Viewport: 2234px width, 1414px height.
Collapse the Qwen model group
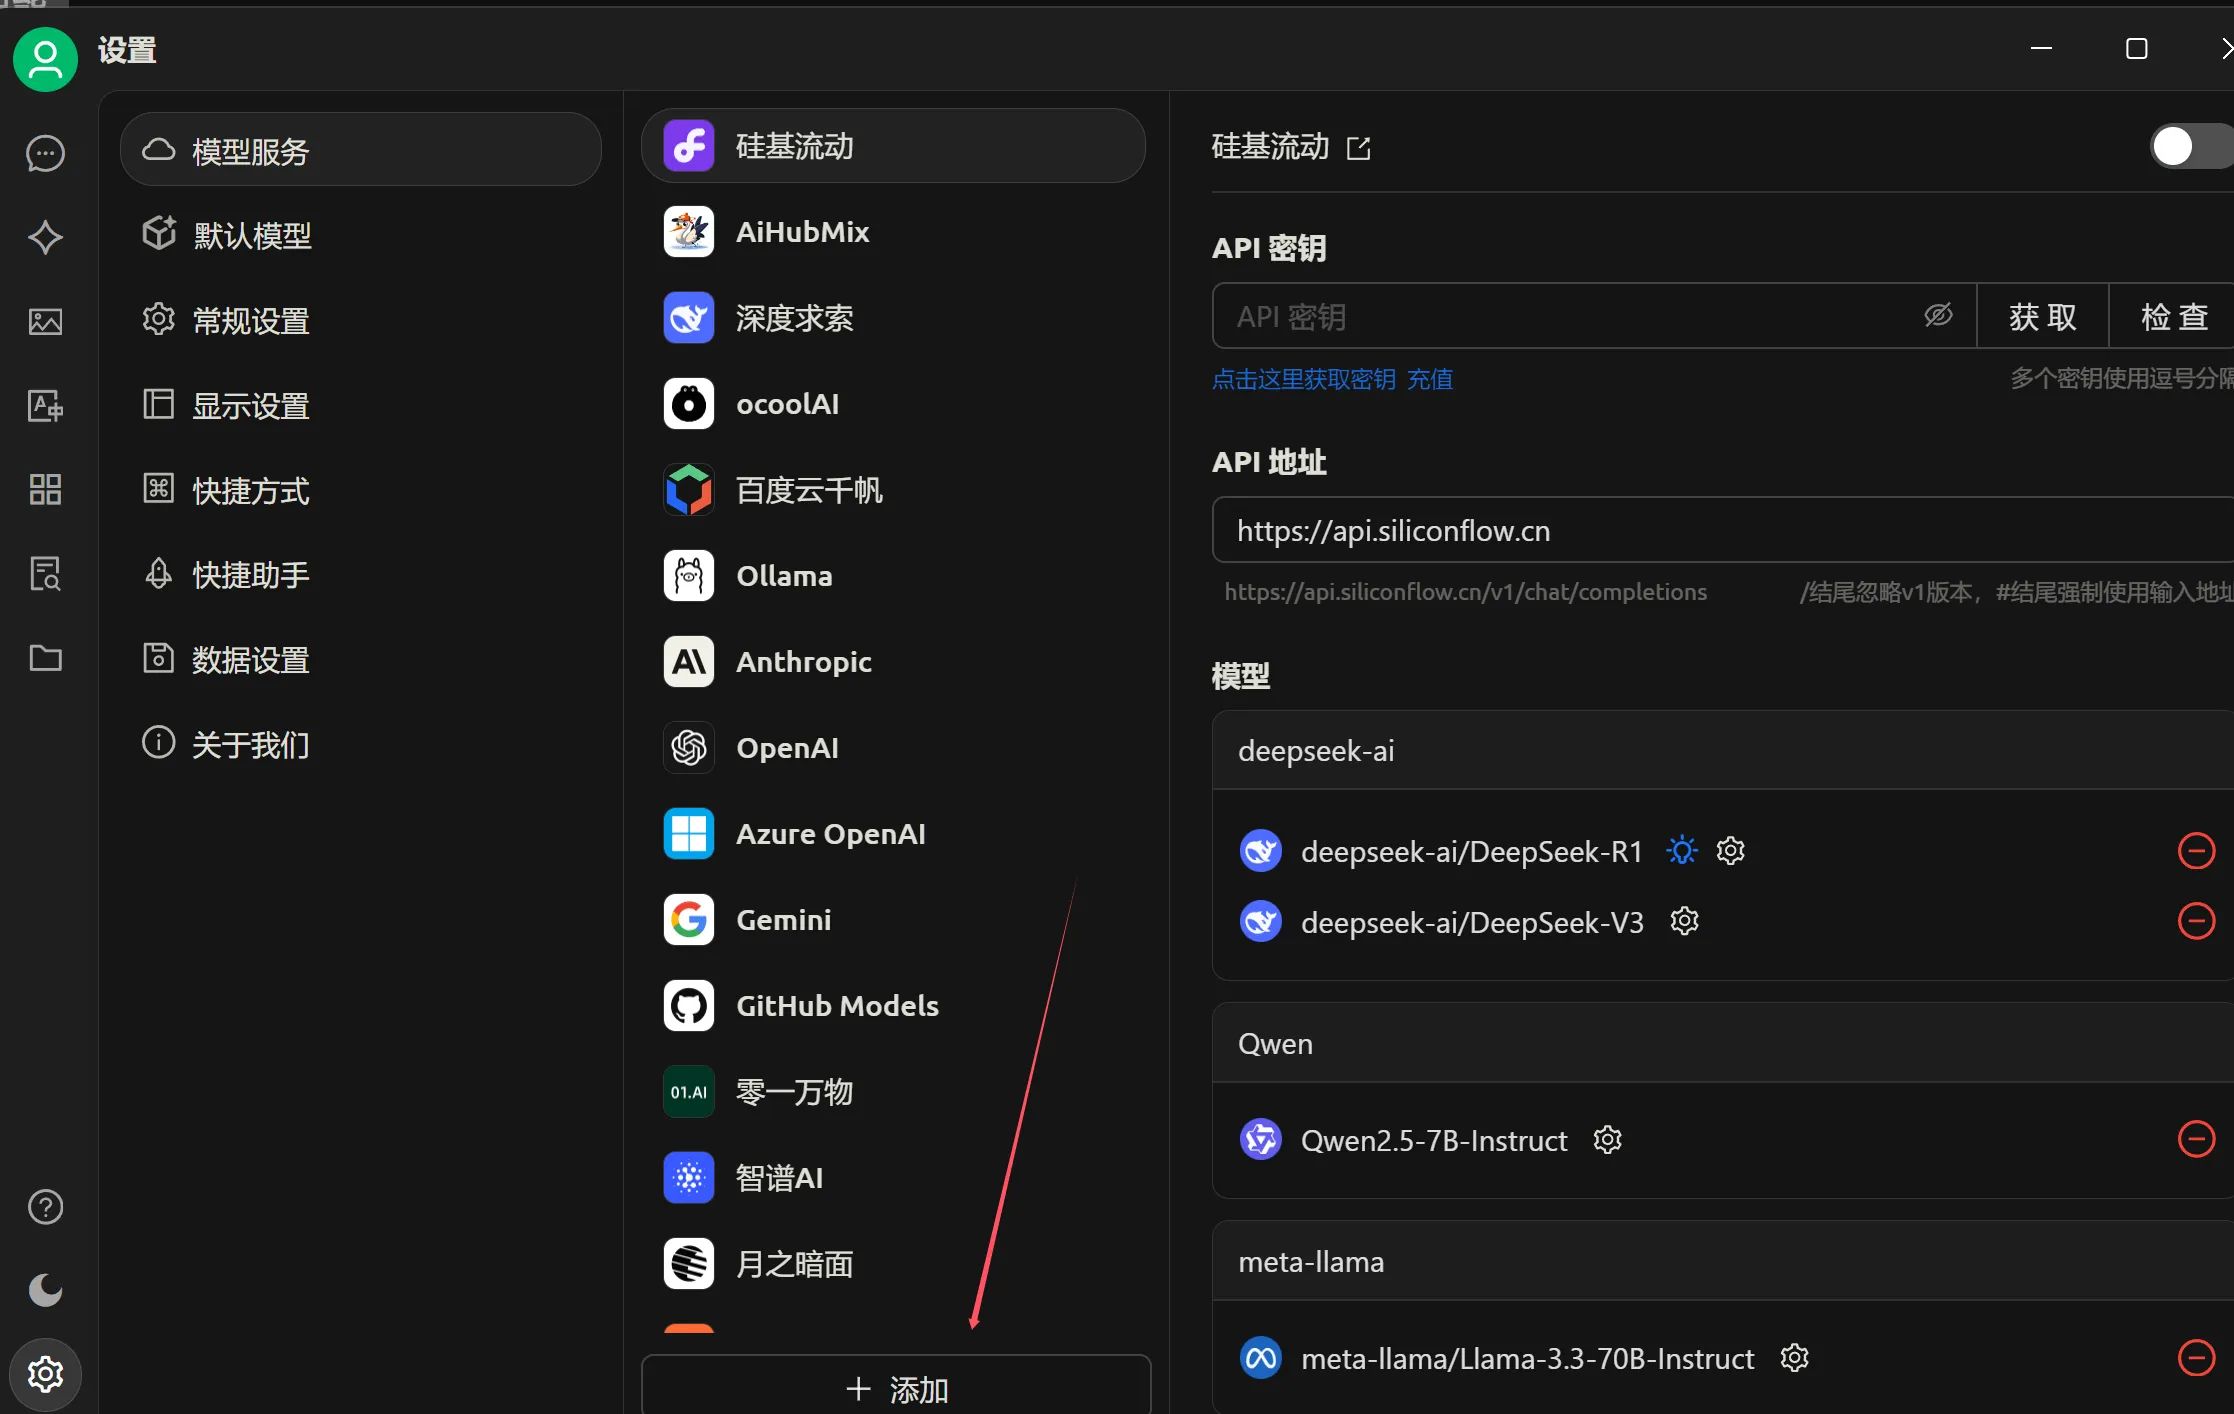(1722, 1044)
